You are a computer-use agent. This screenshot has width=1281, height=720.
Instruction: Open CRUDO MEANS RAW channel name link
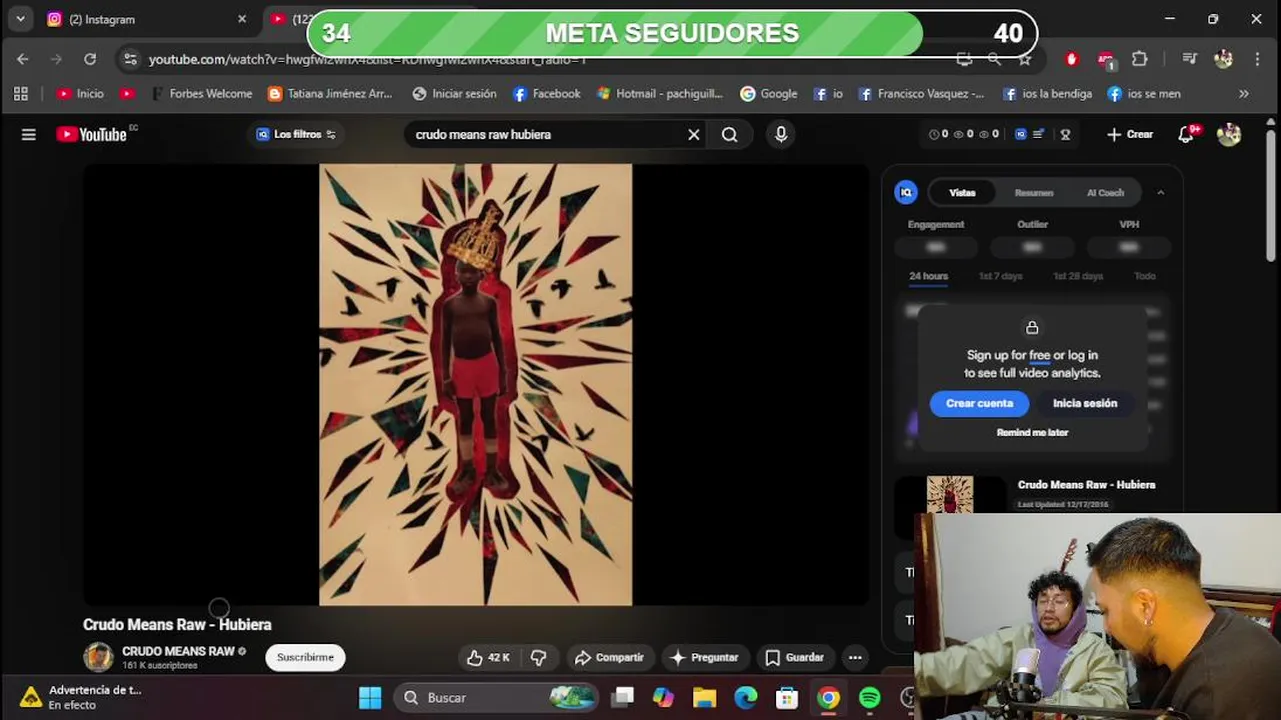[178, 651]
